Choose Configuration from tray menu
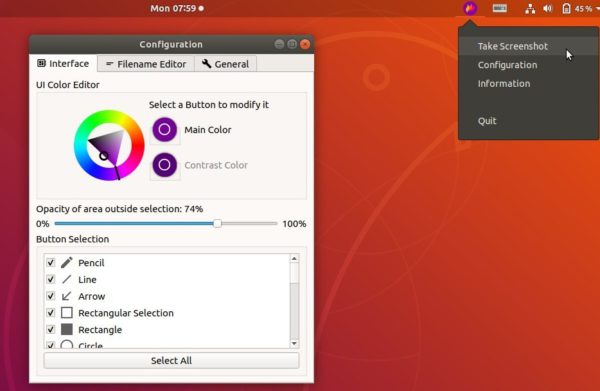600x391 pixels. click(528, 65)
